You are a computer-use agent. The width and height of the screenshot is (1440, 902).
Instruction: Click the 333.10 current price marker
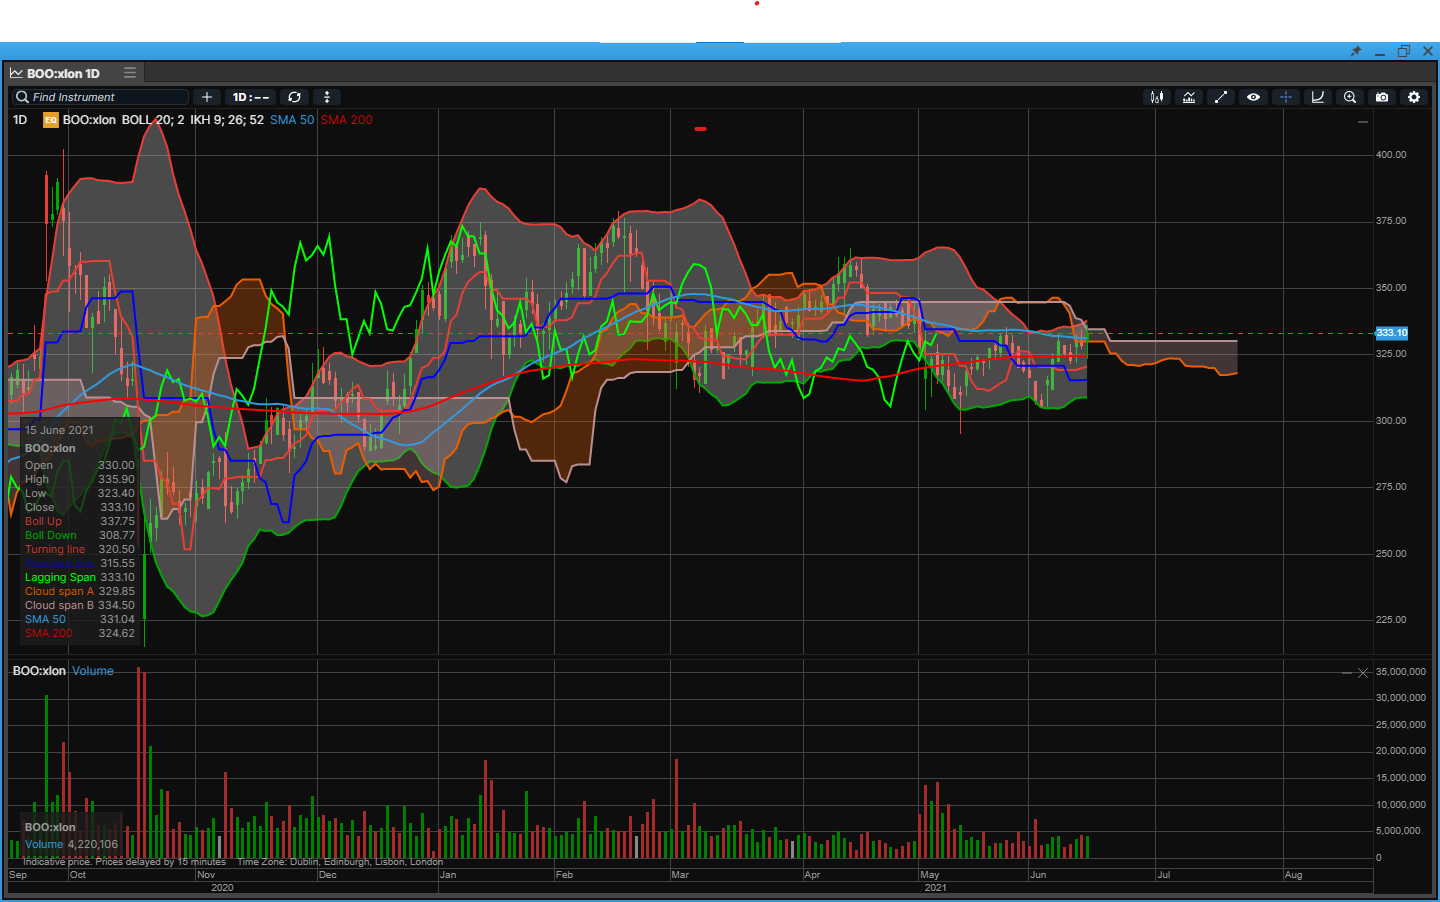click(x=1391, y=333)
